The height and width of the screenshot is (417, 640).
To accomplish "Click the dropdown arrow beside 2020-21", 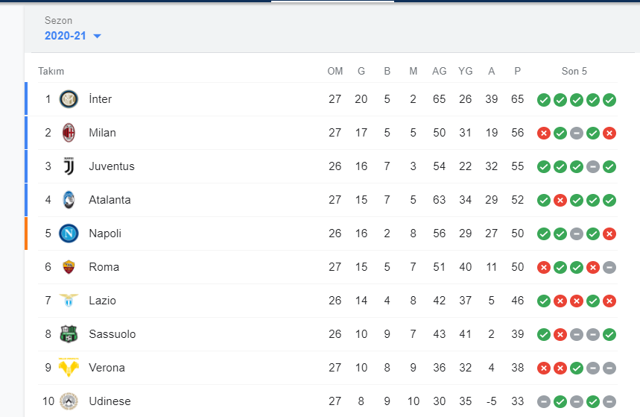I will pyautogui.click(x=97, y=37).
